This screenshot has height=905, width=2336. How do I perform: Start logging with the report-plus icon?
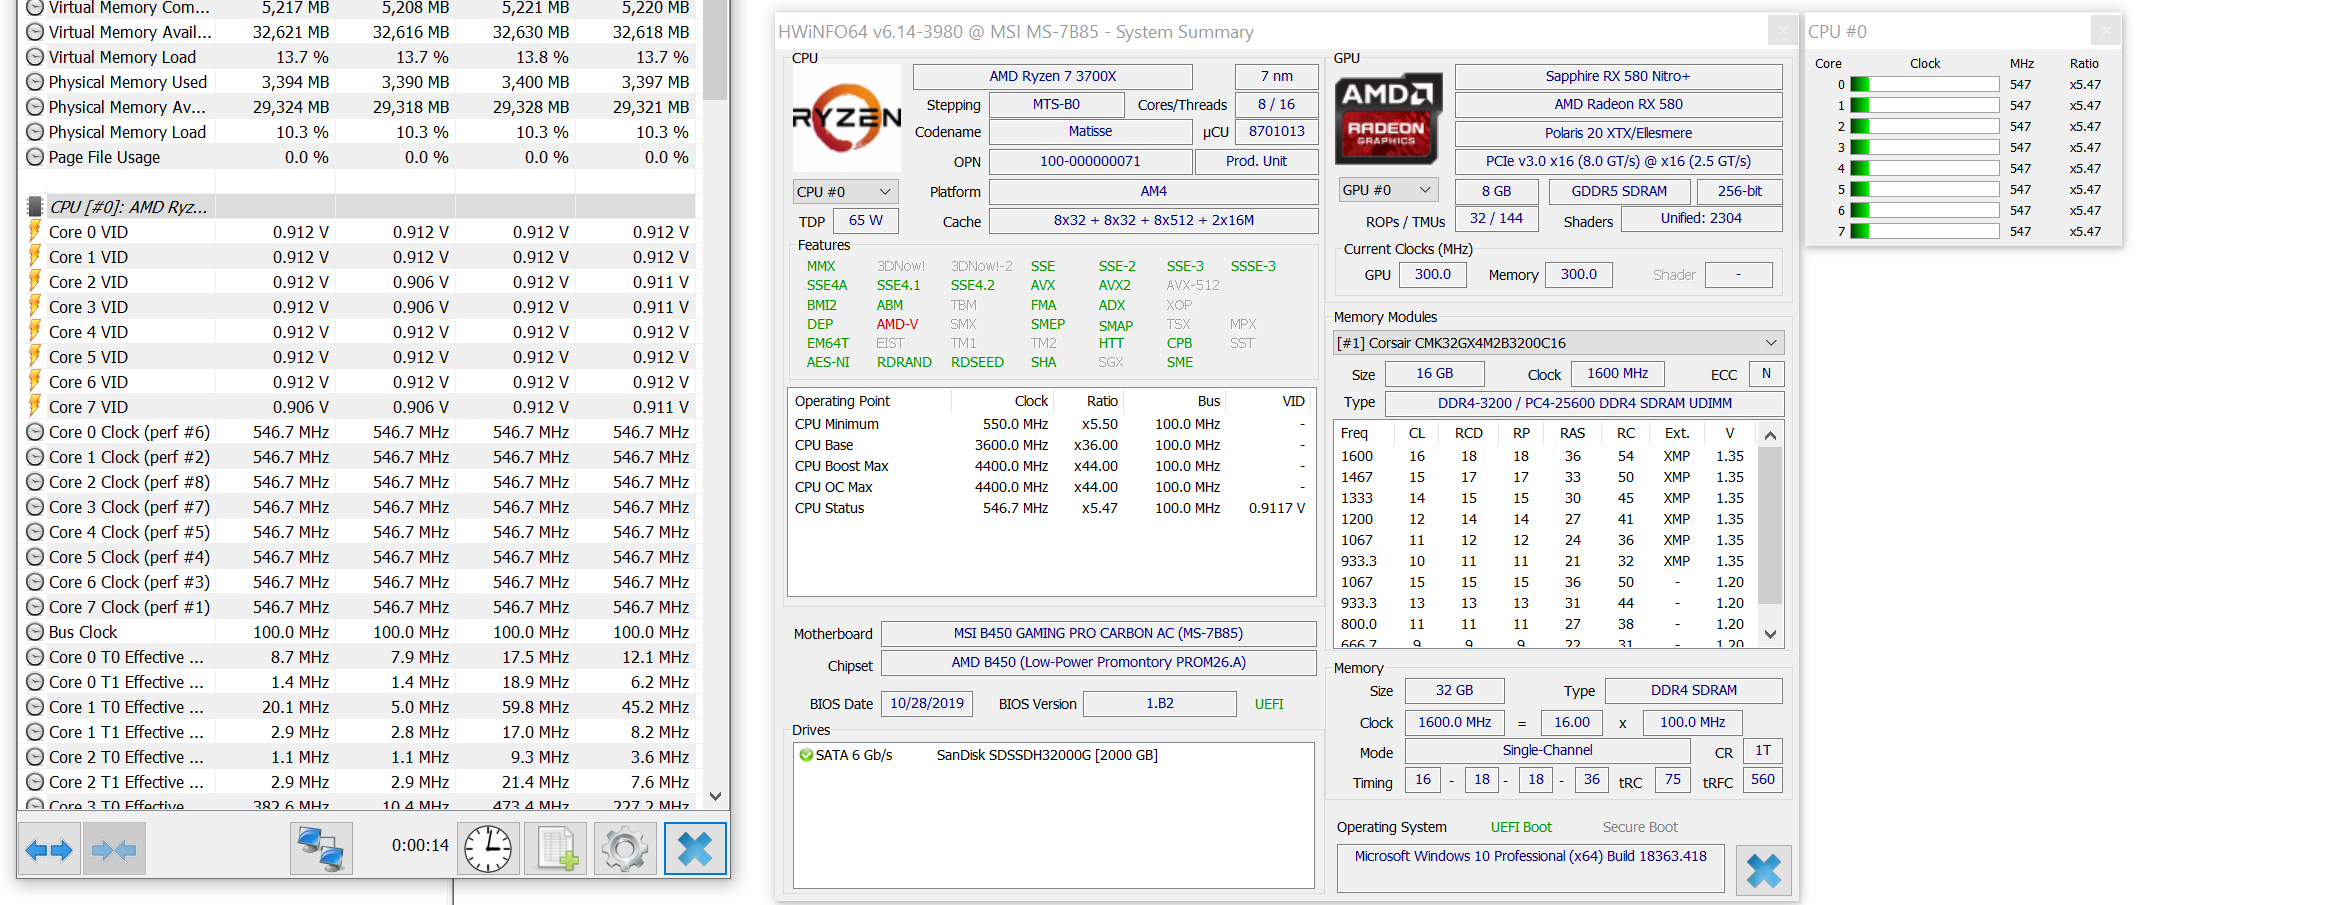[x=555, y=847]
